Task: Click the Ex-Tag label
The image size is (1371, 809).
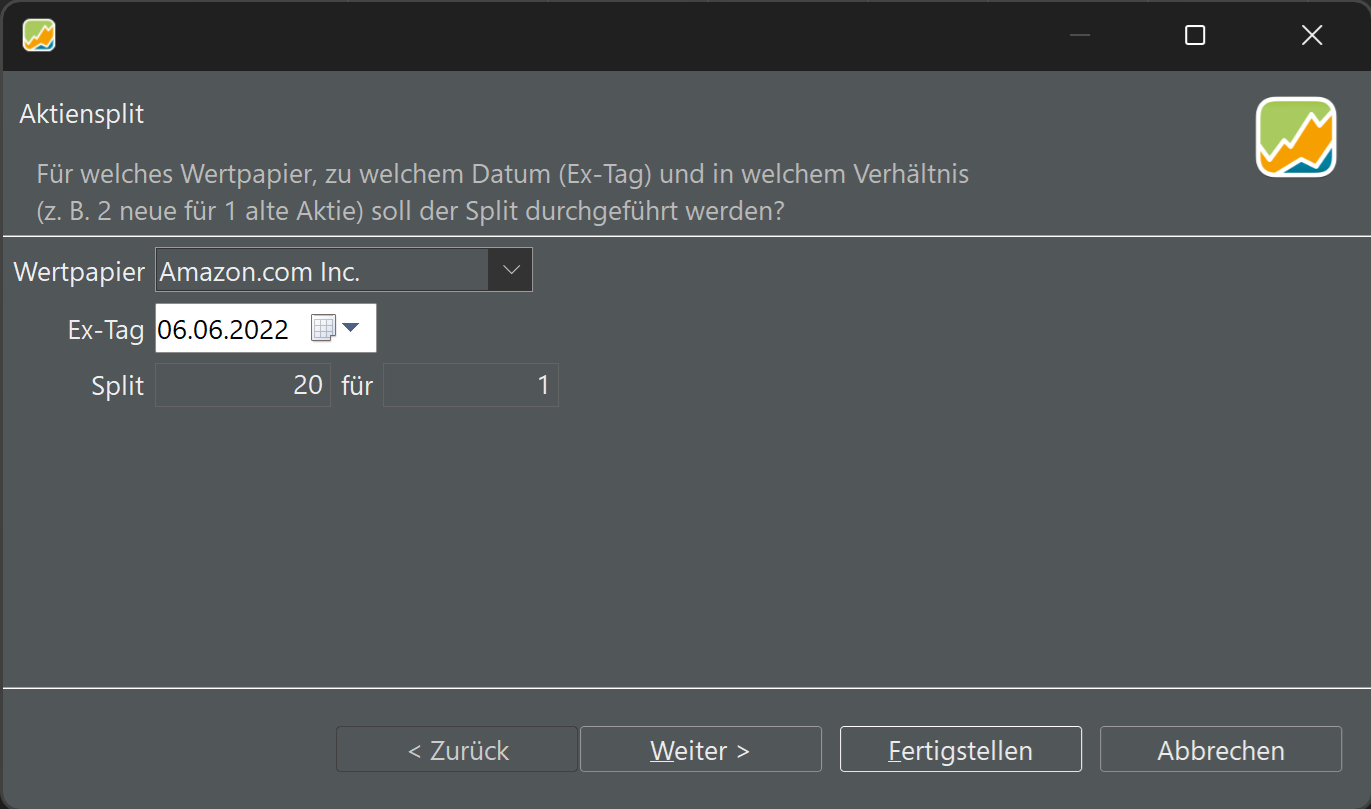Action: (x=106, y=329)
